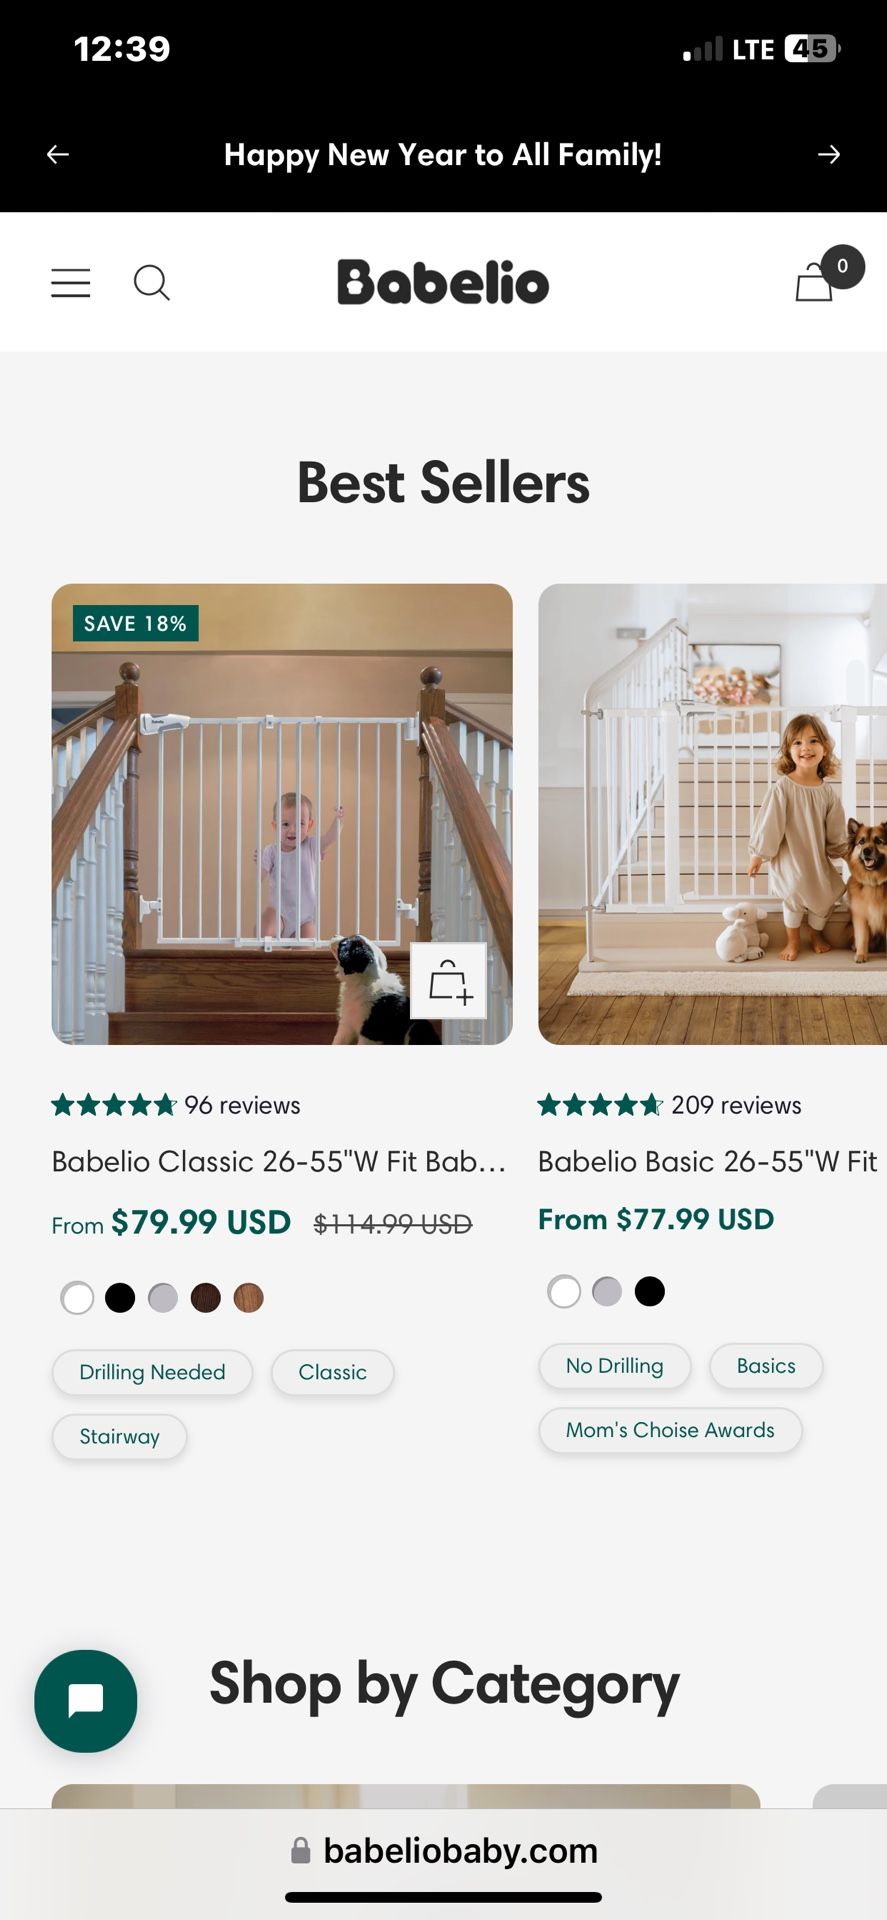Open Babelio Classic 26-55"W product title
Screen dimensions: 887x1920
pos(279,1161)
